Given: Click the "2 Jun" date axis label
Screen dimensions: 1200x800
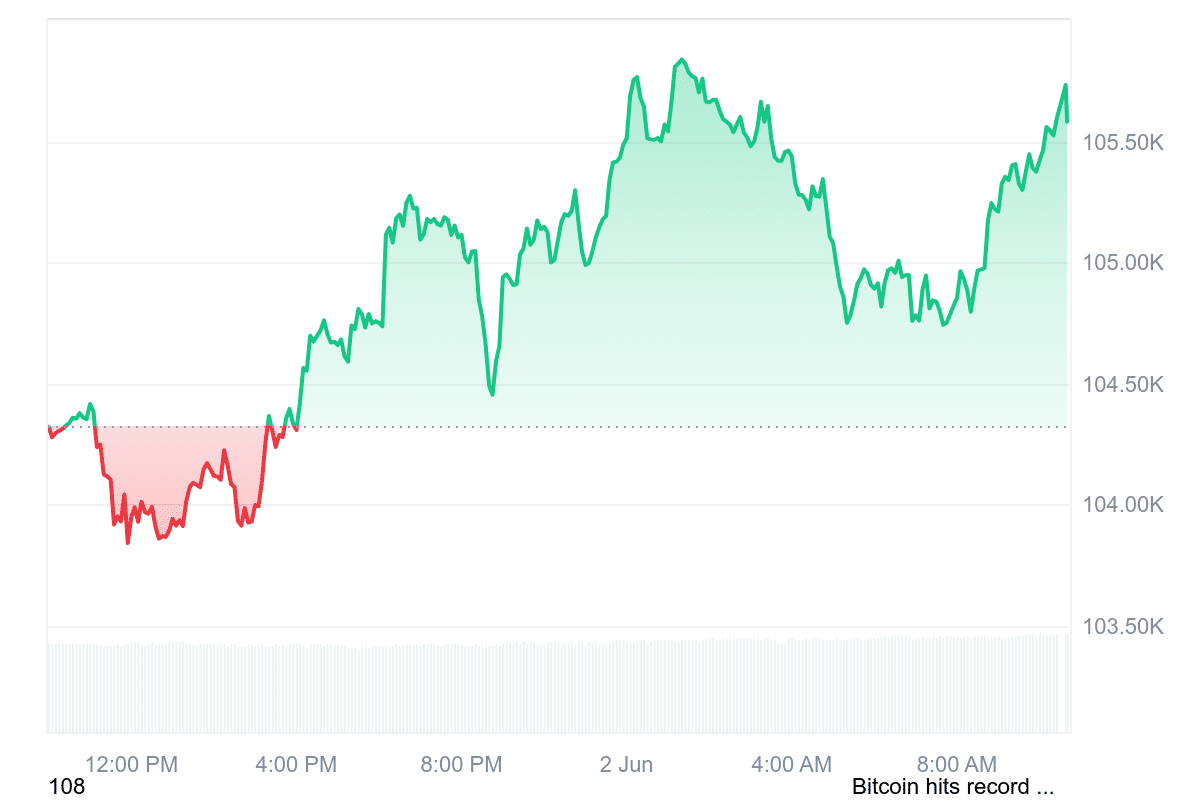Looking at the screenshot, I should point(626,765).
